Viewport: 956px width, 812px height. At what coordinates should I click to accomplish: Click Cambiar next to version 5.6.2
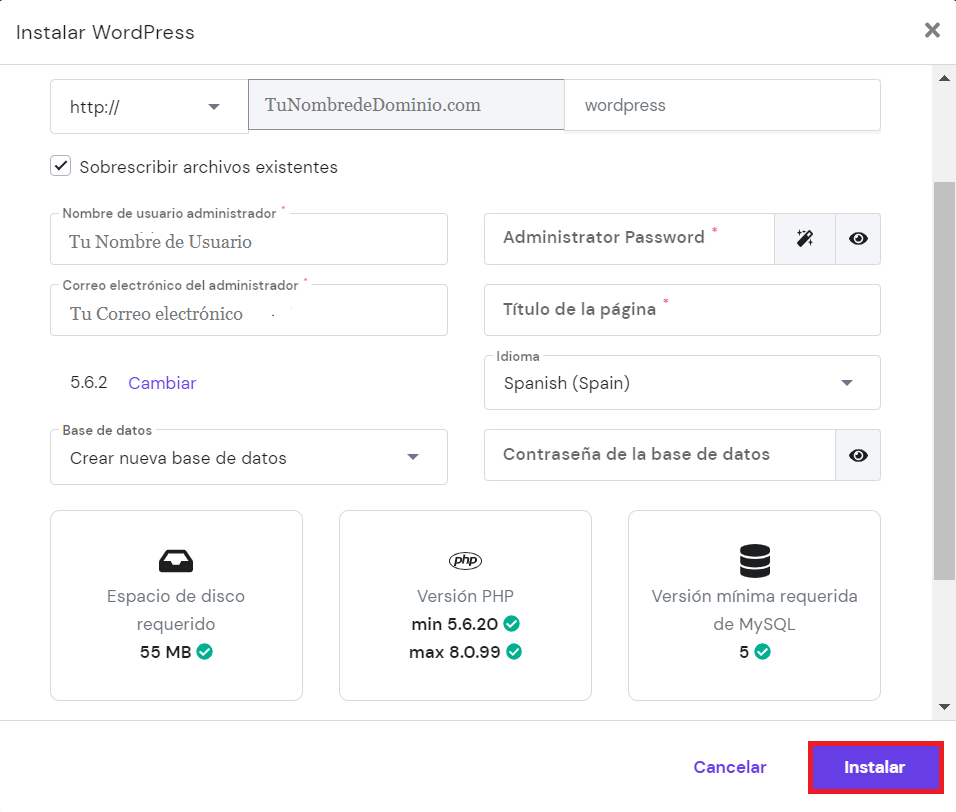(161, 383)
